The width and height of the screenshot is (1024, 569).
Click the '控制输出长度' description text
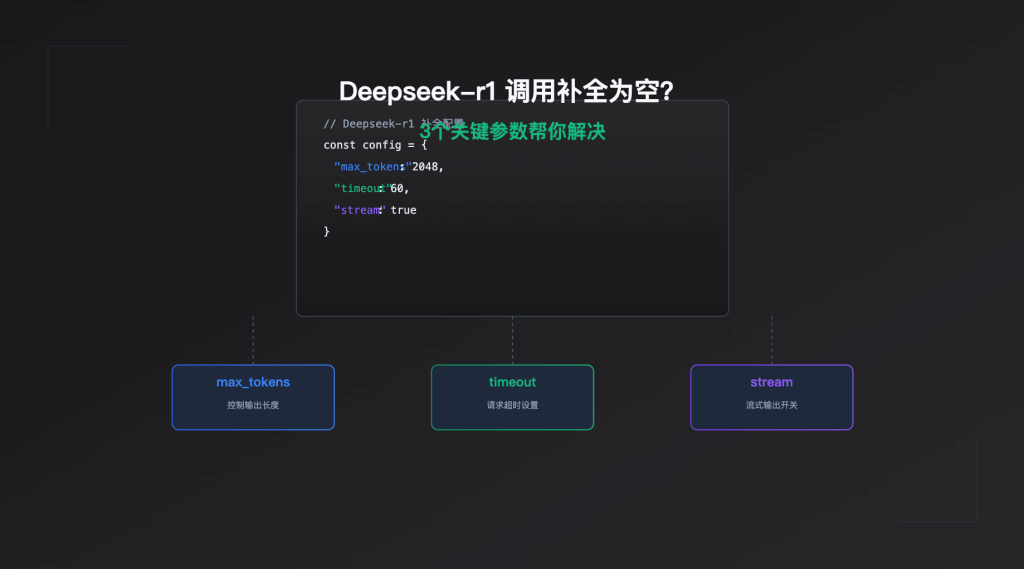coord(253,406)
